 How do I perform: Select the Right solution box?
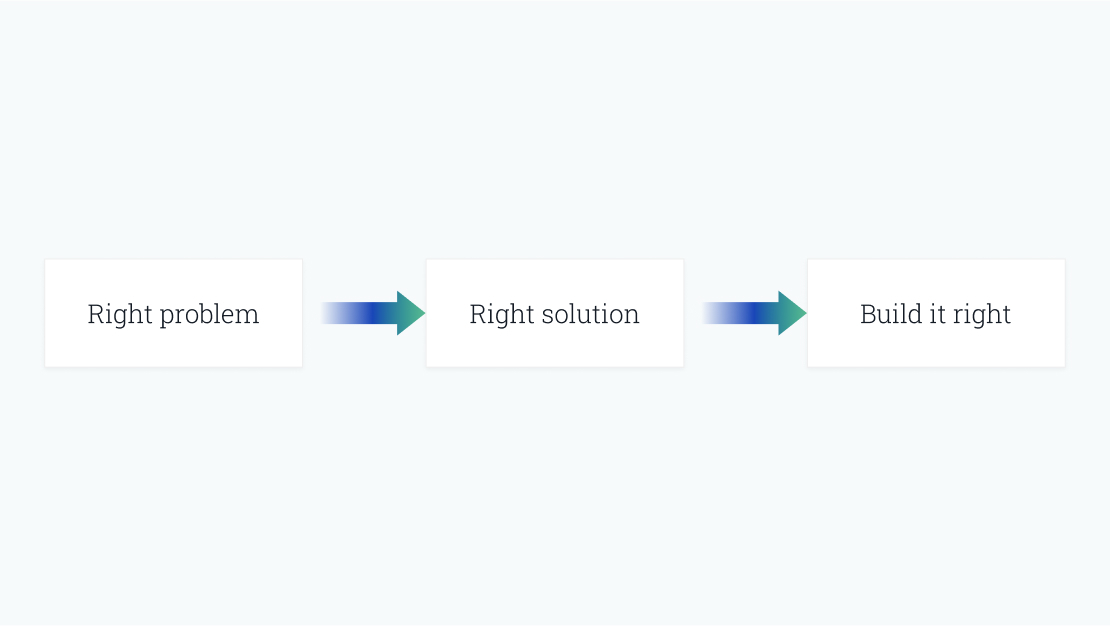(555, 313)
